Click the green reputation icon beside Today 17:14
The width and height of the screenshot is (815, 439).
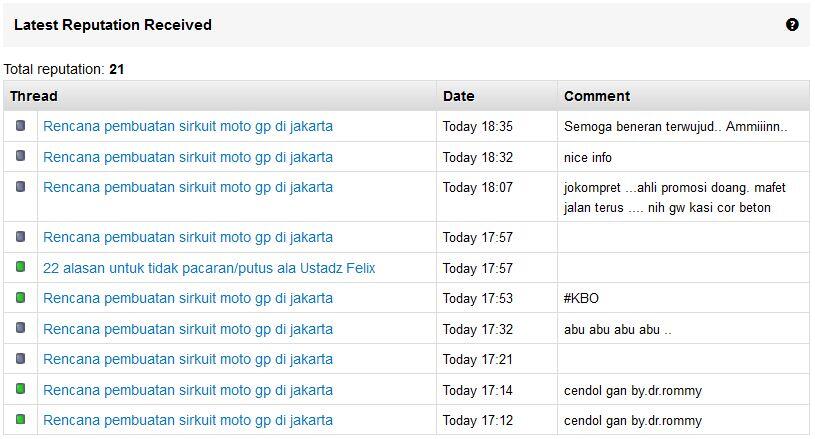click(20, 388)
